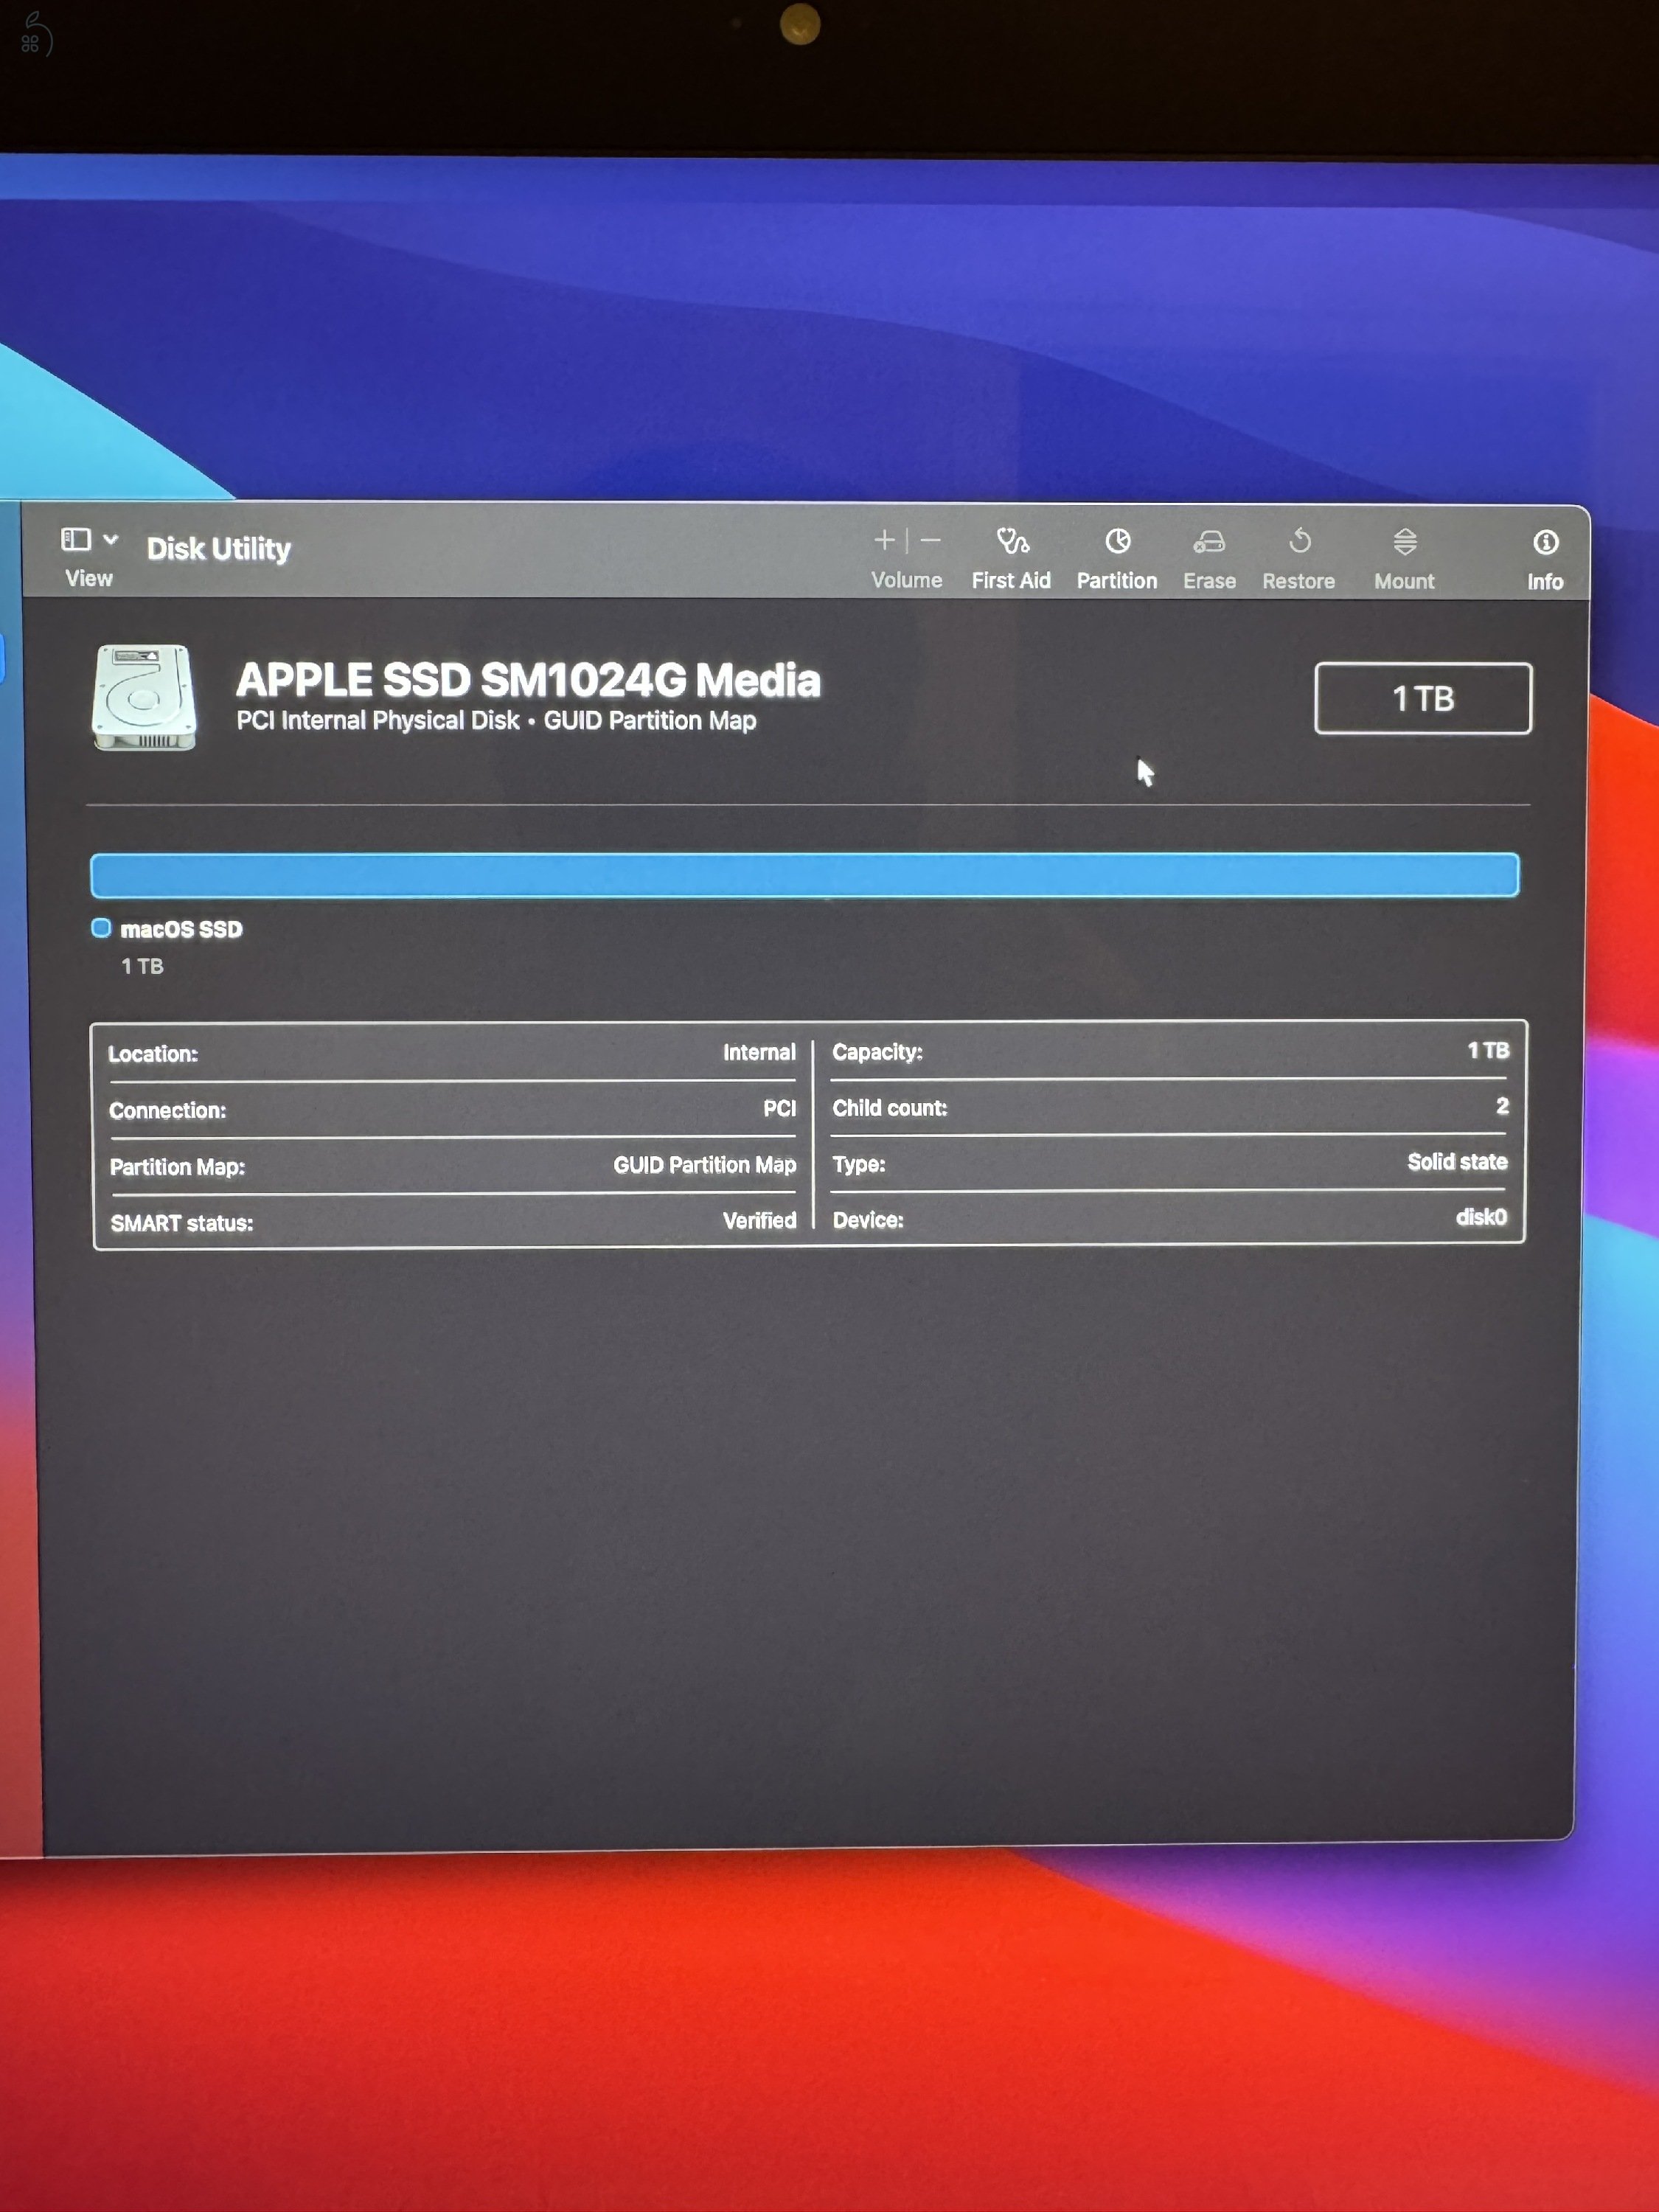Click the Mount toolbar icon

(x=1405, y=542)
